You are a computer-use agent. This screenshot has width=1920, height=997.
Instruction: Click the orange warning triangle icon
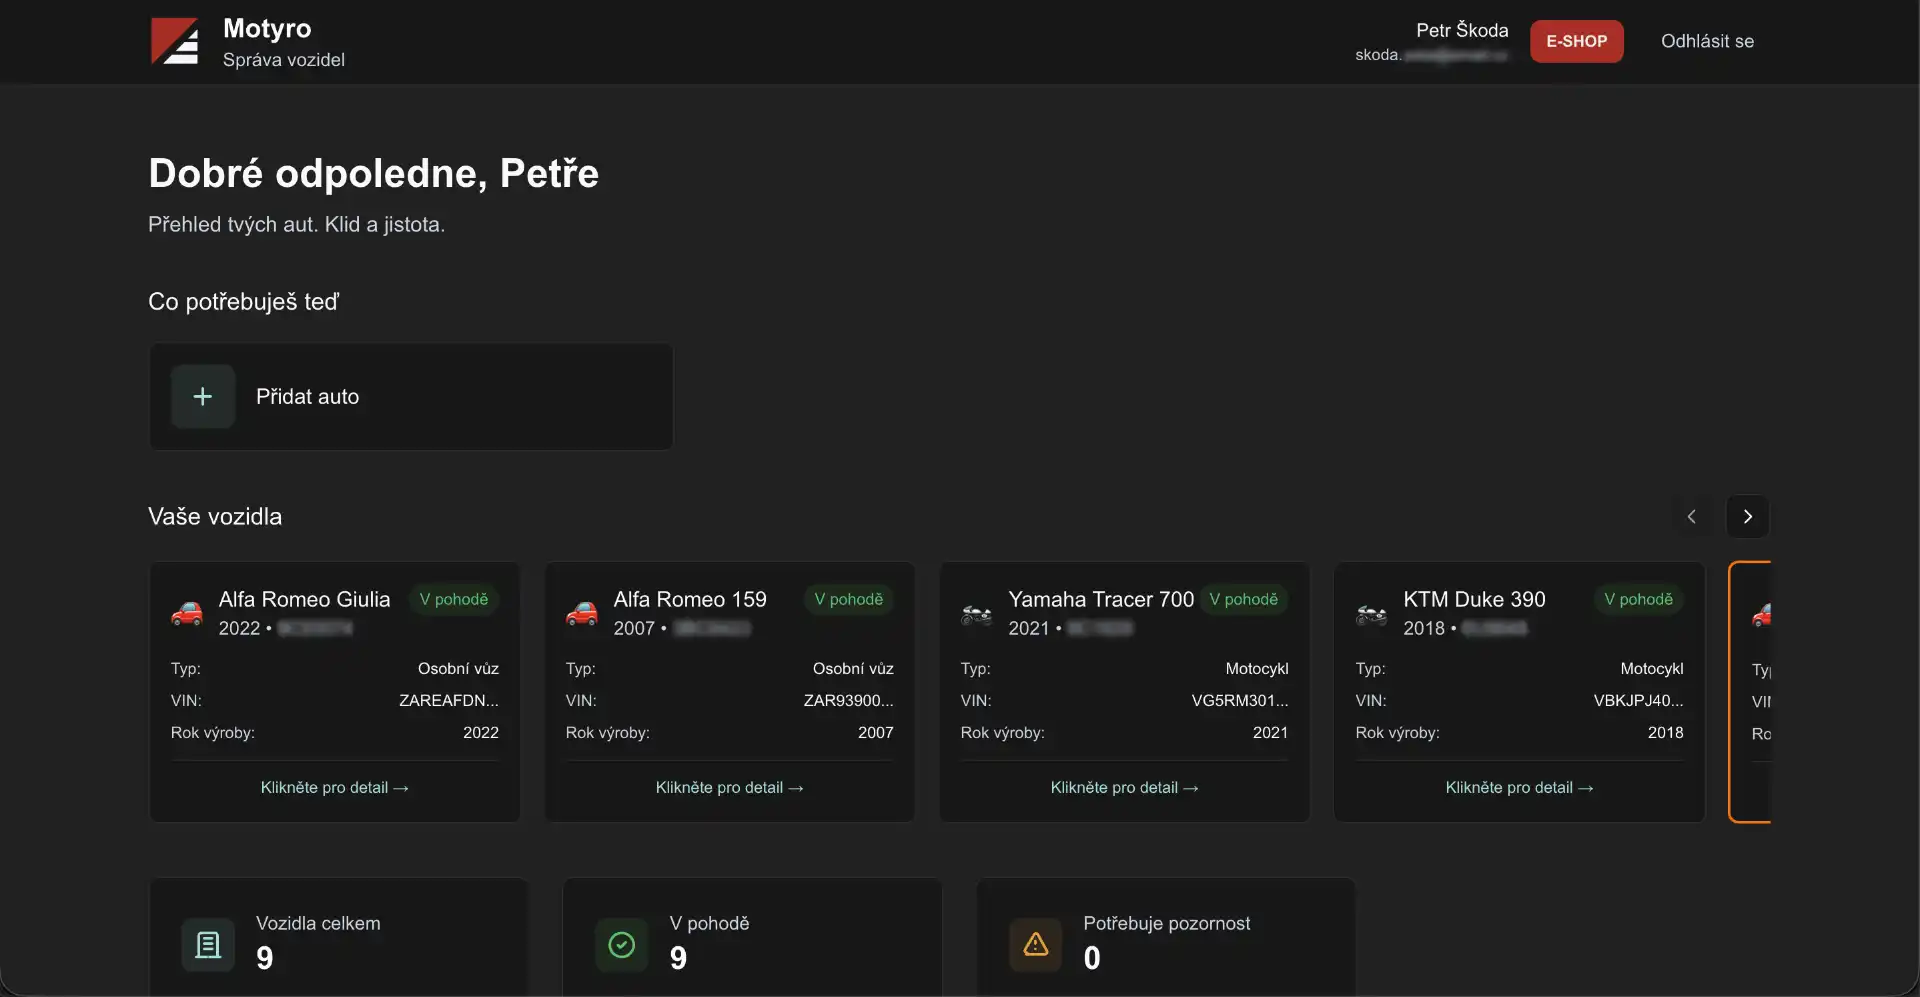click(x=1036, y=944)
